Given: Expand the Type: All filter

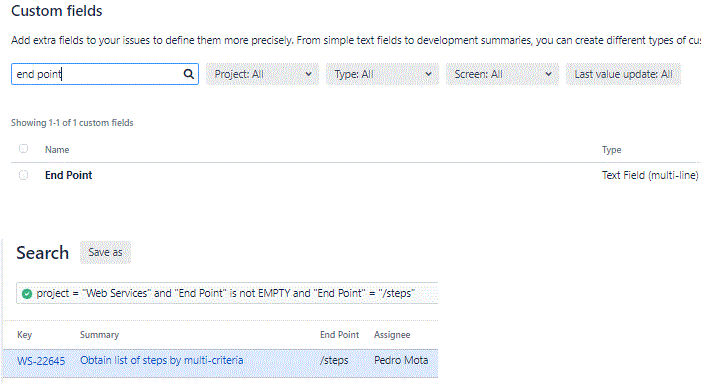Looking at the screenshot, I should [382, 74].
